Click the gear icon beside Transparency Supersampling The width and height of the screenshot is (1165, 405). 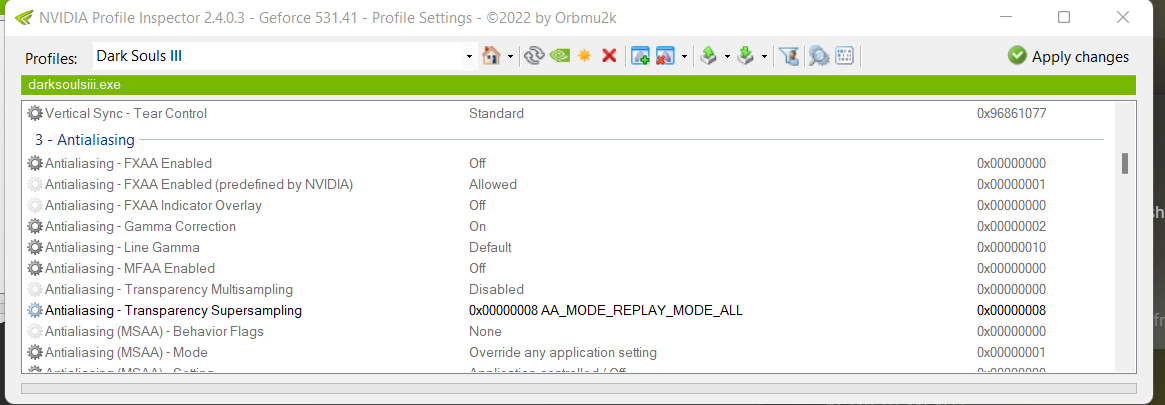click(35, 311)
